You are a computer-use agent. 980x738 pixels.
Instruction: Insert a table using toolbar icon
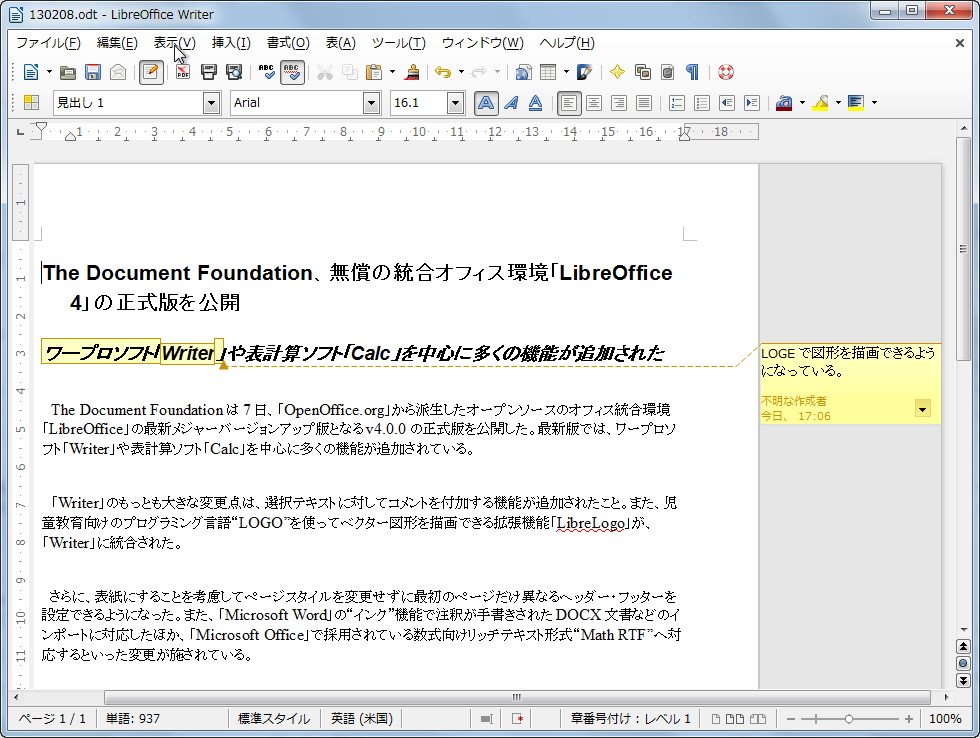click(x=548, y=72)
